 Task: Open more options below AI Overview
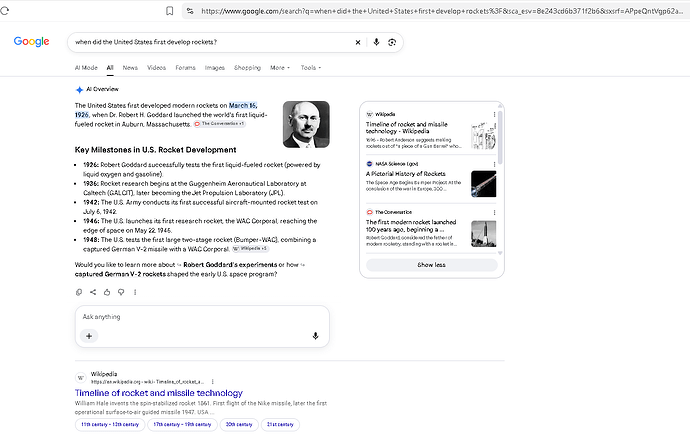(x=135, y=292)
